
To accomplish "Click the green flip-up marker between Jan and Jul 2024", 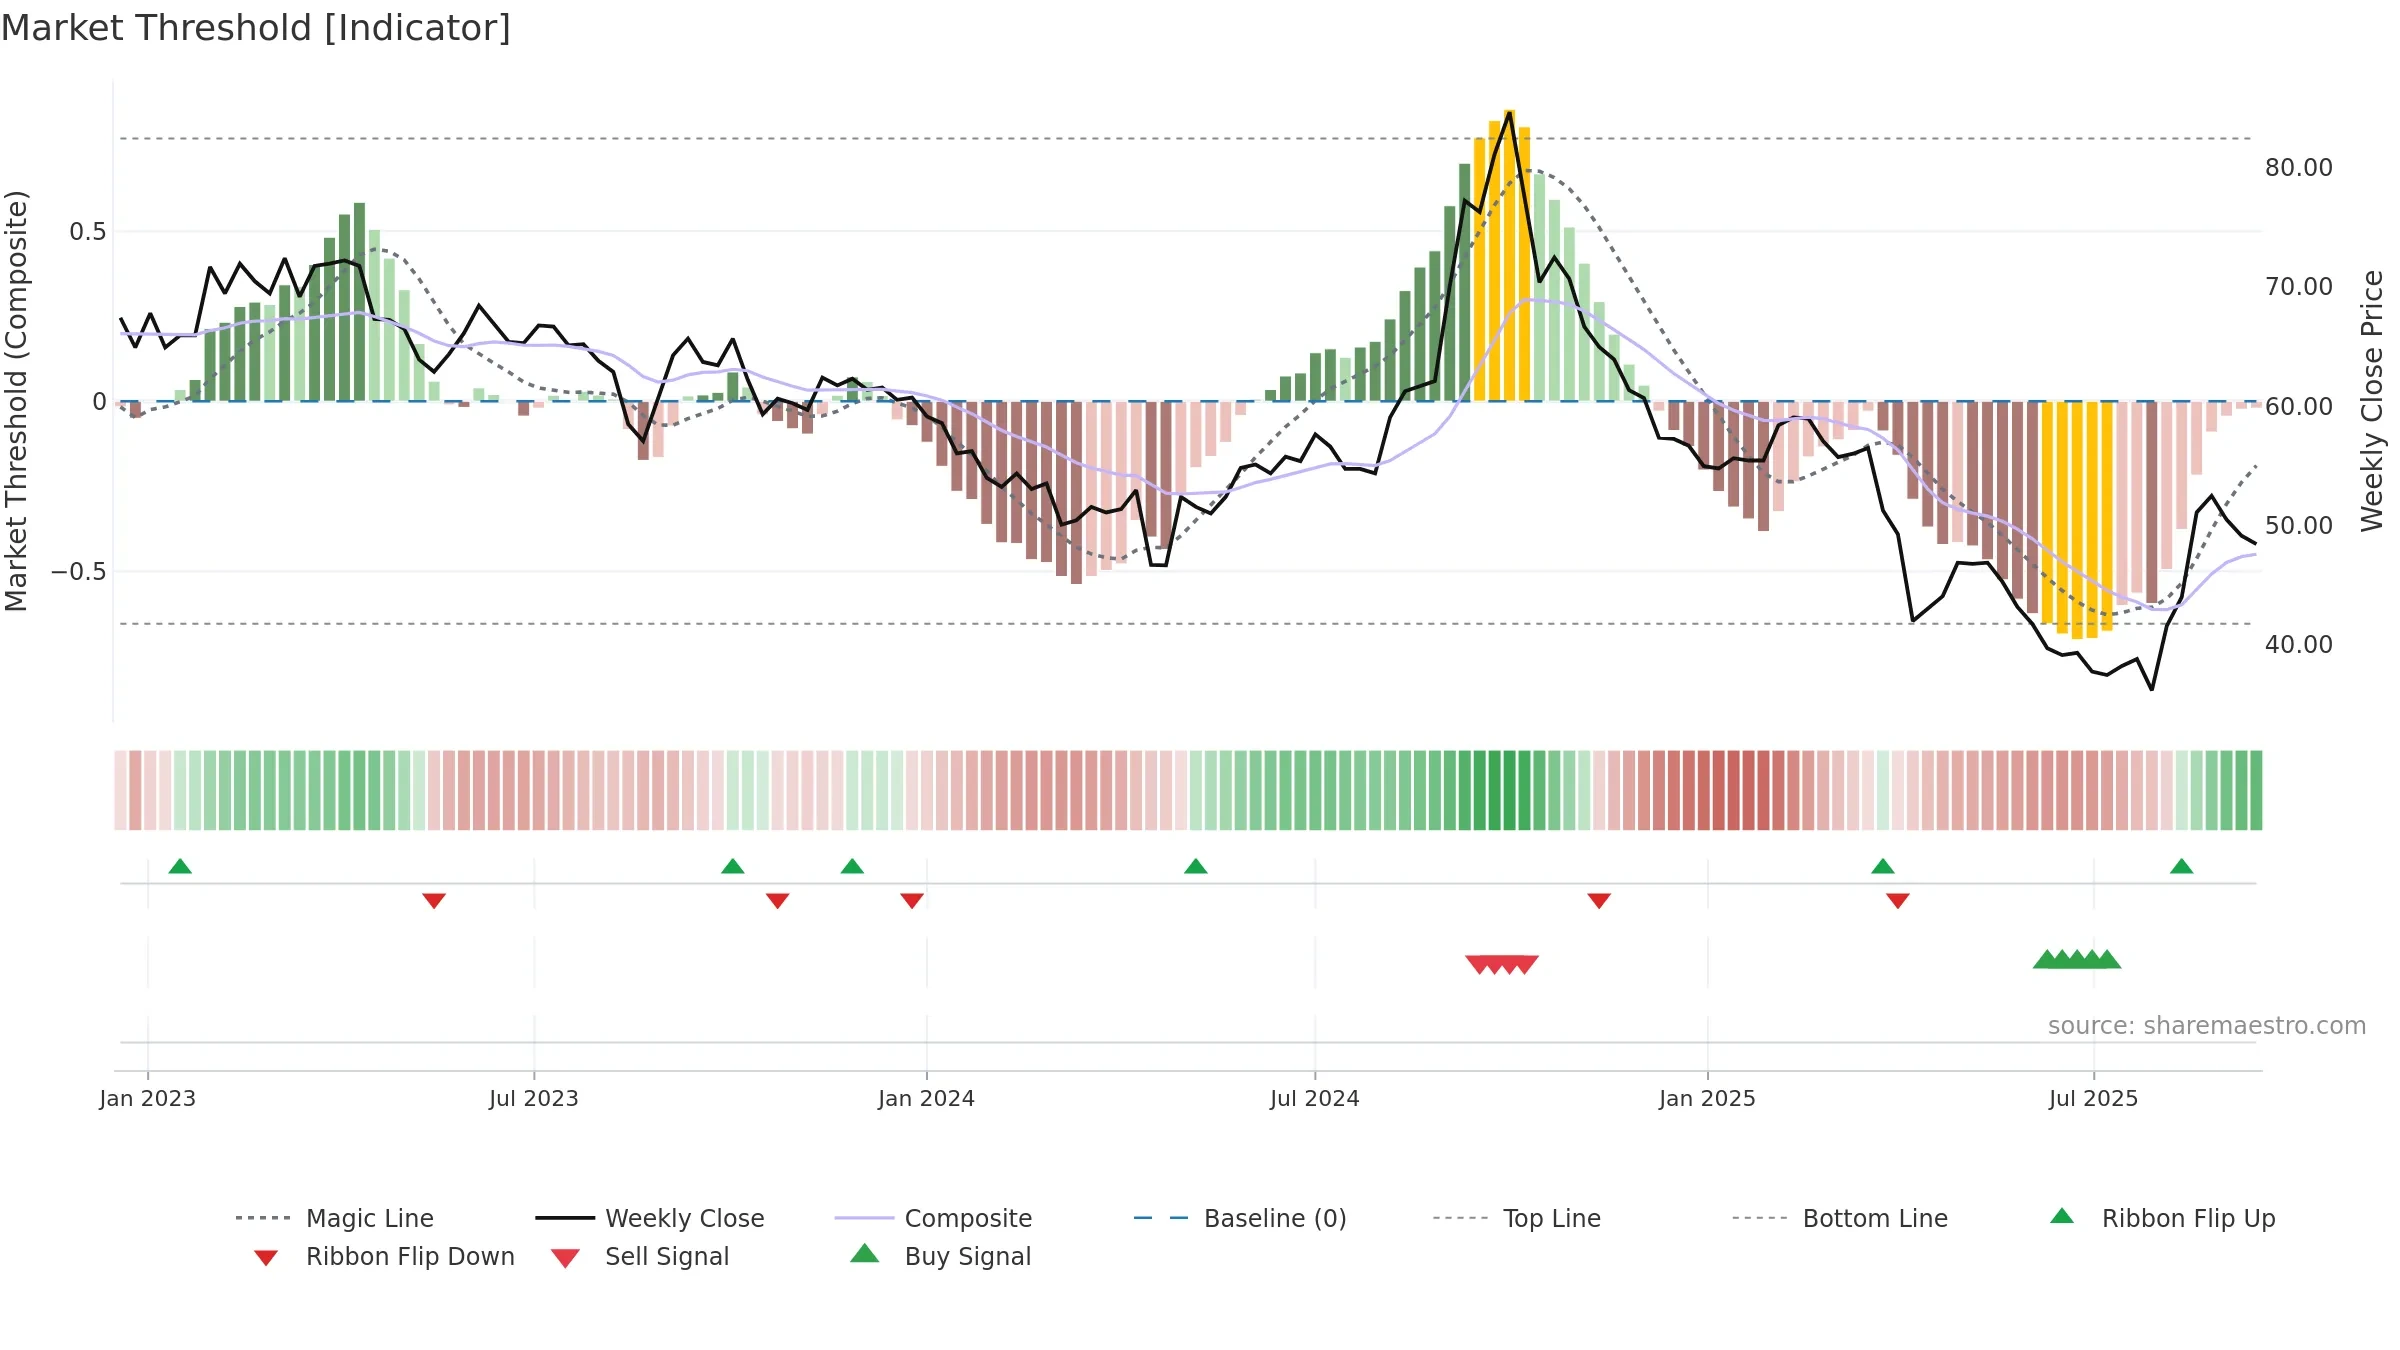I will coord(1196,866).
